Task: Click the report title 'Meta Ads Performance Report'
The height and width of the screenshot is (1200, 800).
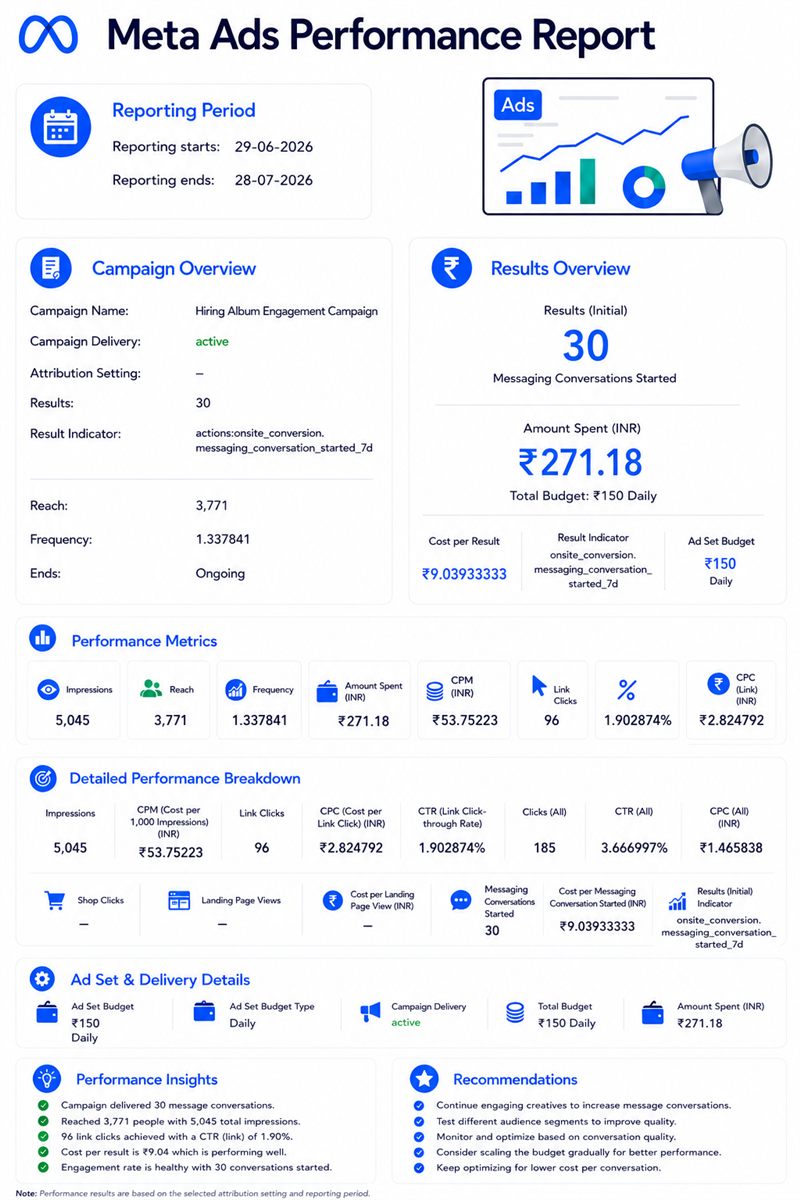Action: 381,35
